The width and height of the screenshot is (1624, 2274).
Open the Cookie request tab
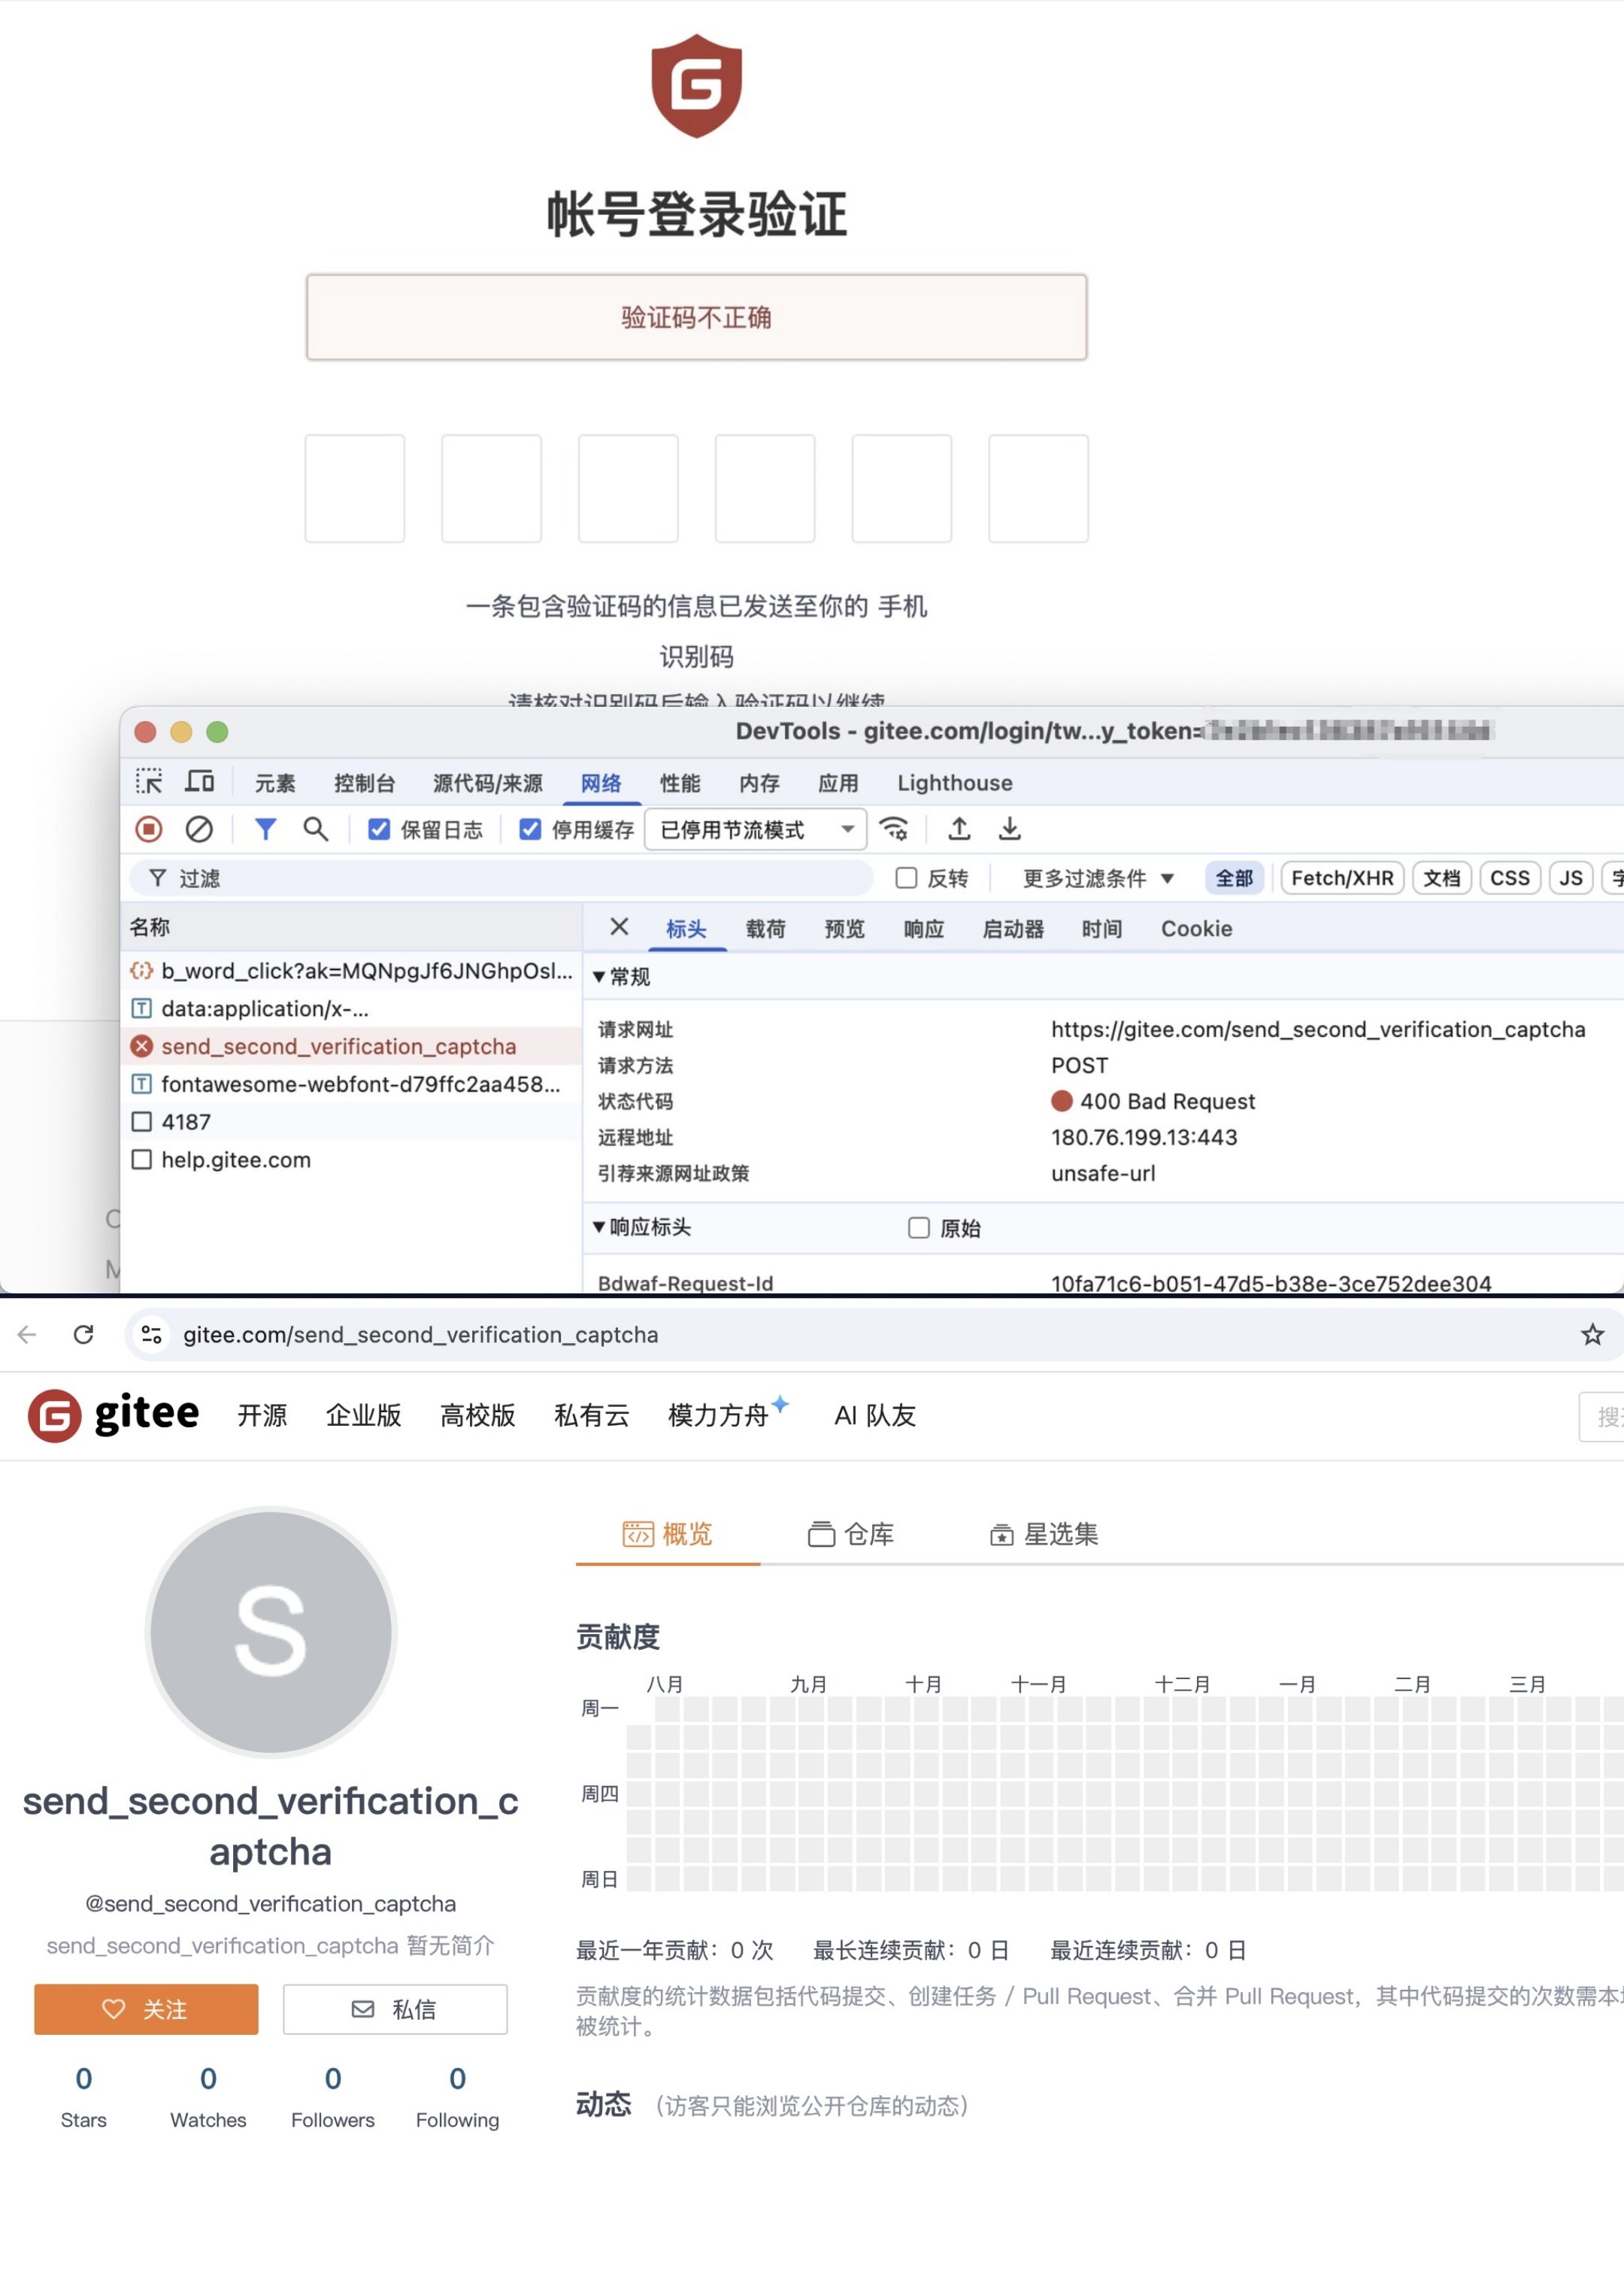pos(1196,929)
